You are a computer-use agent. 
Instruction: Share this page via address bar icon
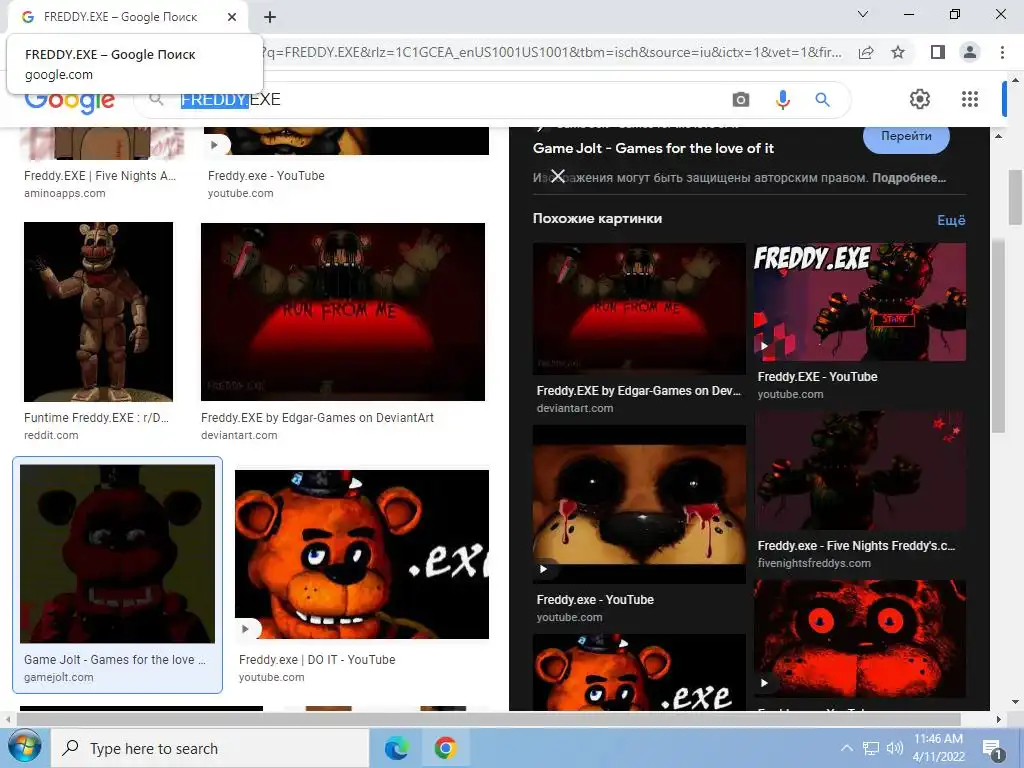866,52
